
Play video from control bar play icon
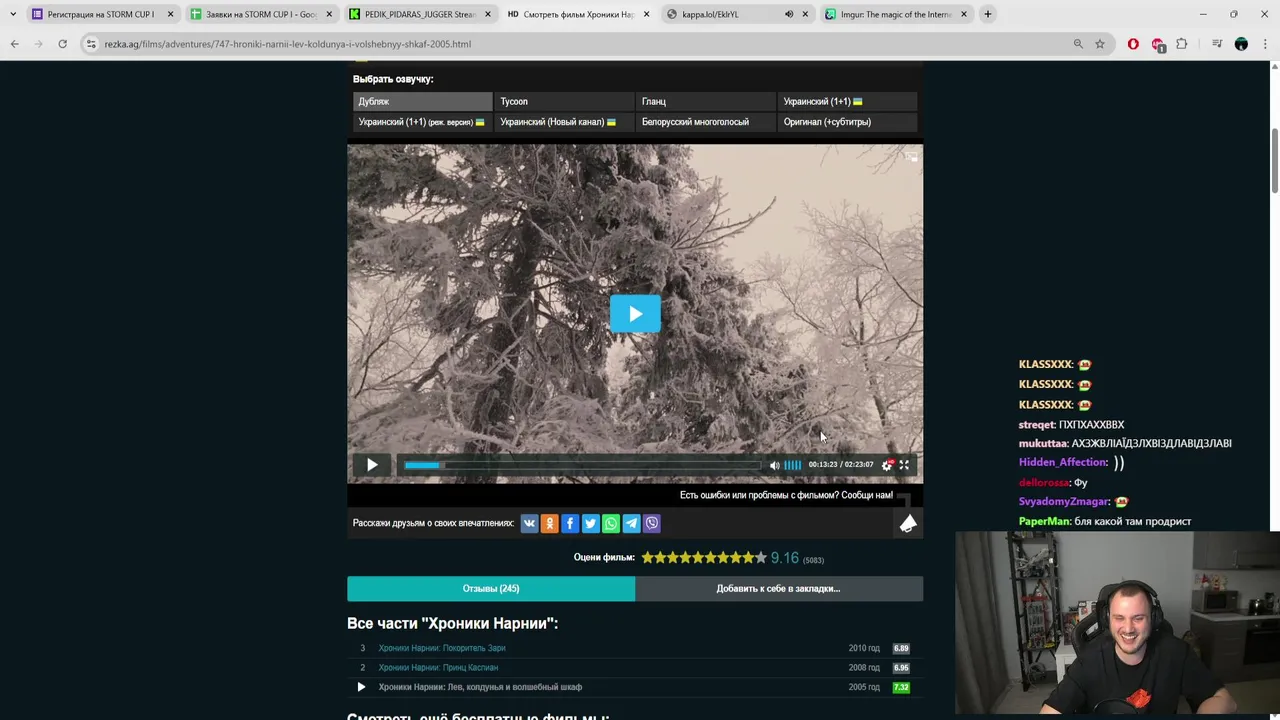click(x=372, y=465)
